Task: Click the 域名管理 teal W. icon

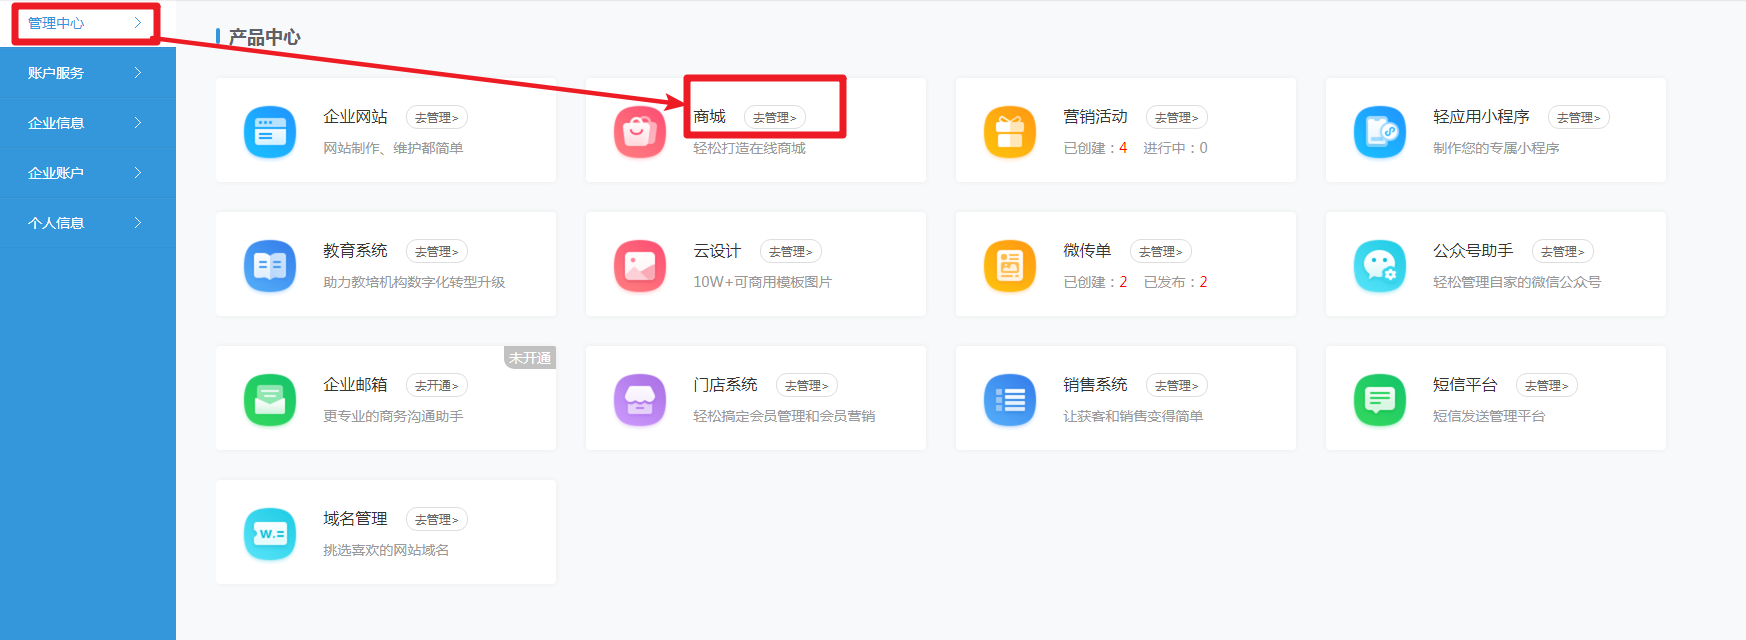Action: click(270, 533)
